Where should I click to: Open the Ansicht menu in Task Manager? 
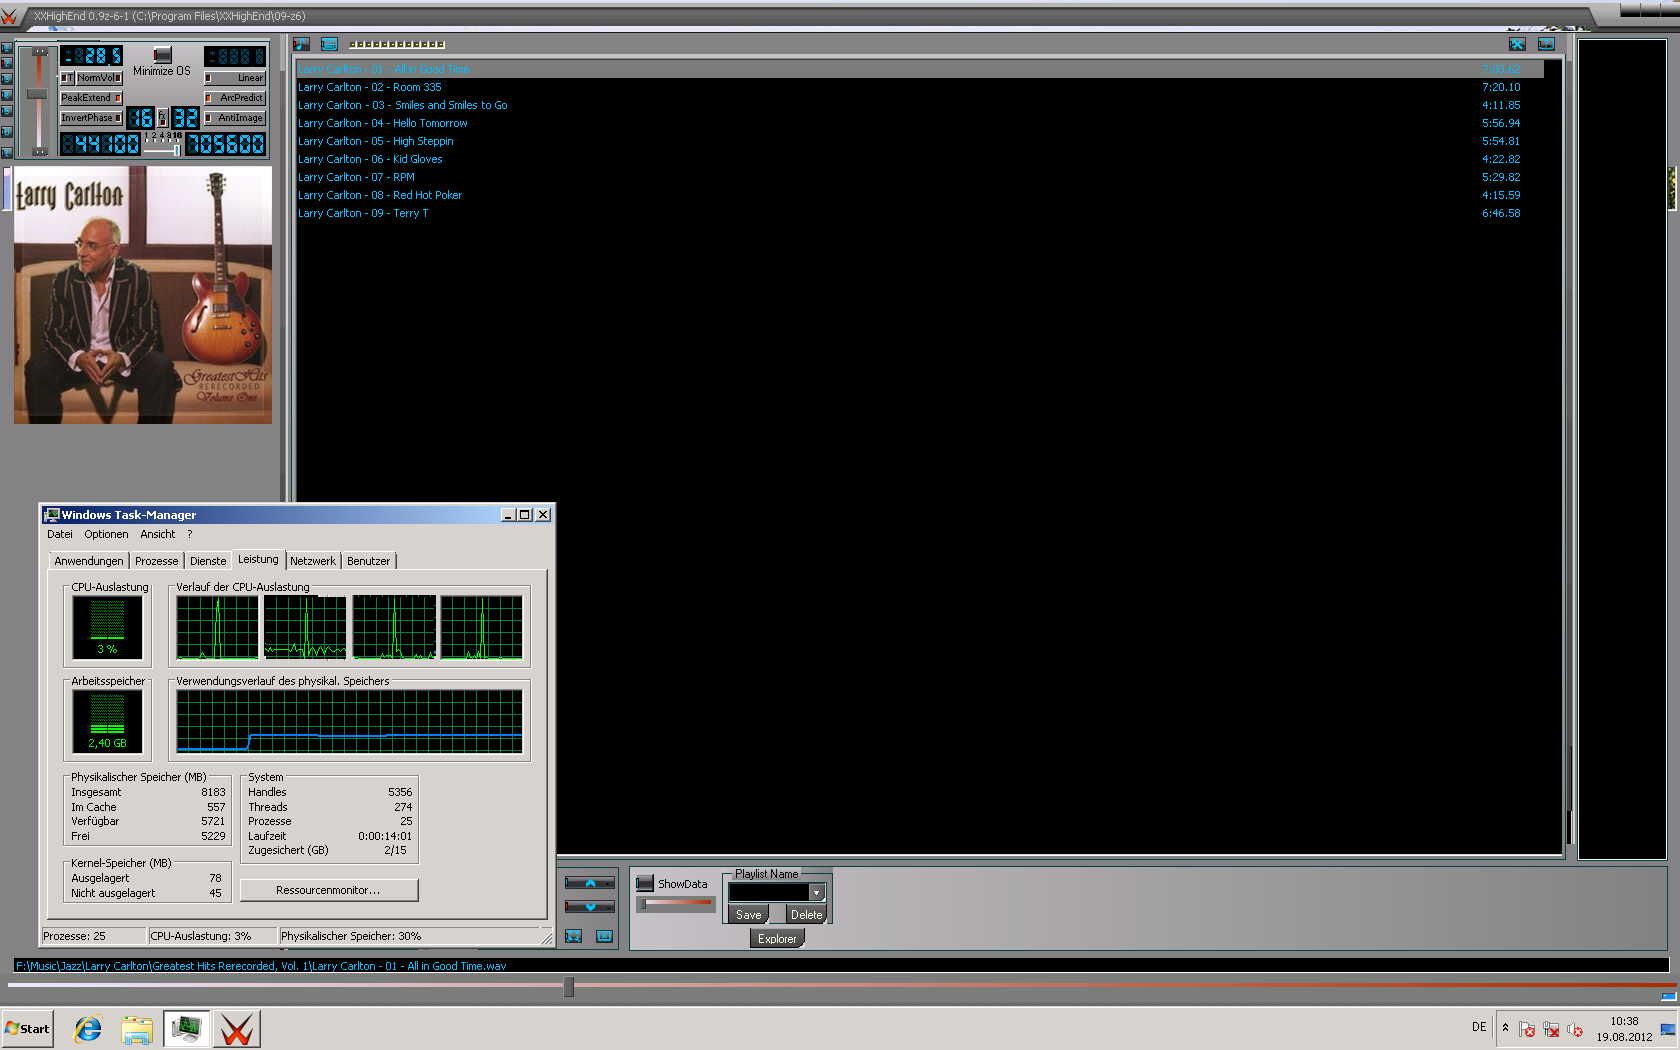(158, 534)
